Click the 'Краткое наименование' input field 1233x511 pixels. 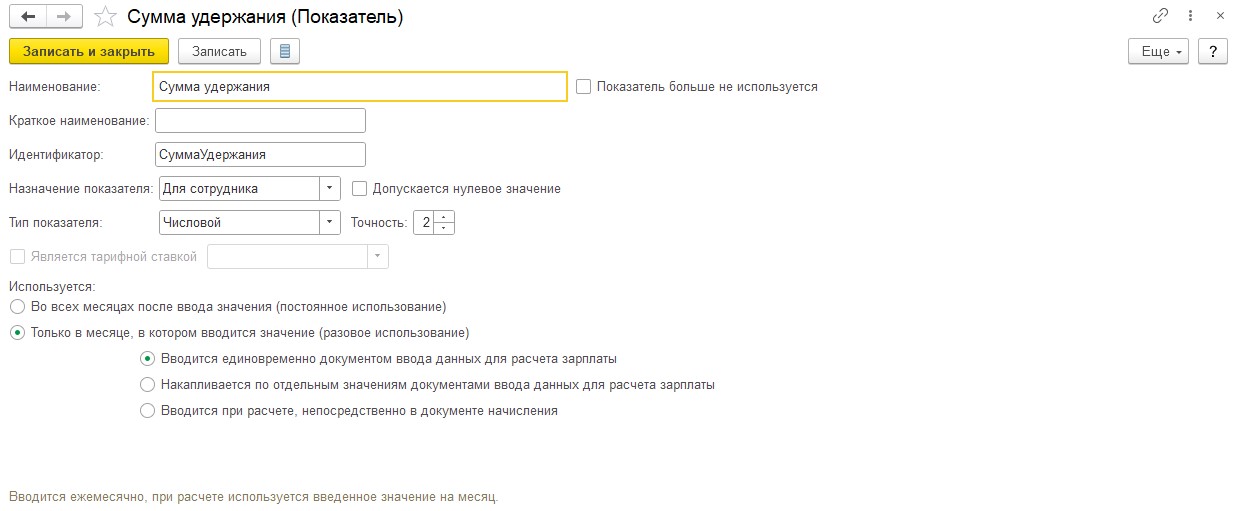coord(260,121)
